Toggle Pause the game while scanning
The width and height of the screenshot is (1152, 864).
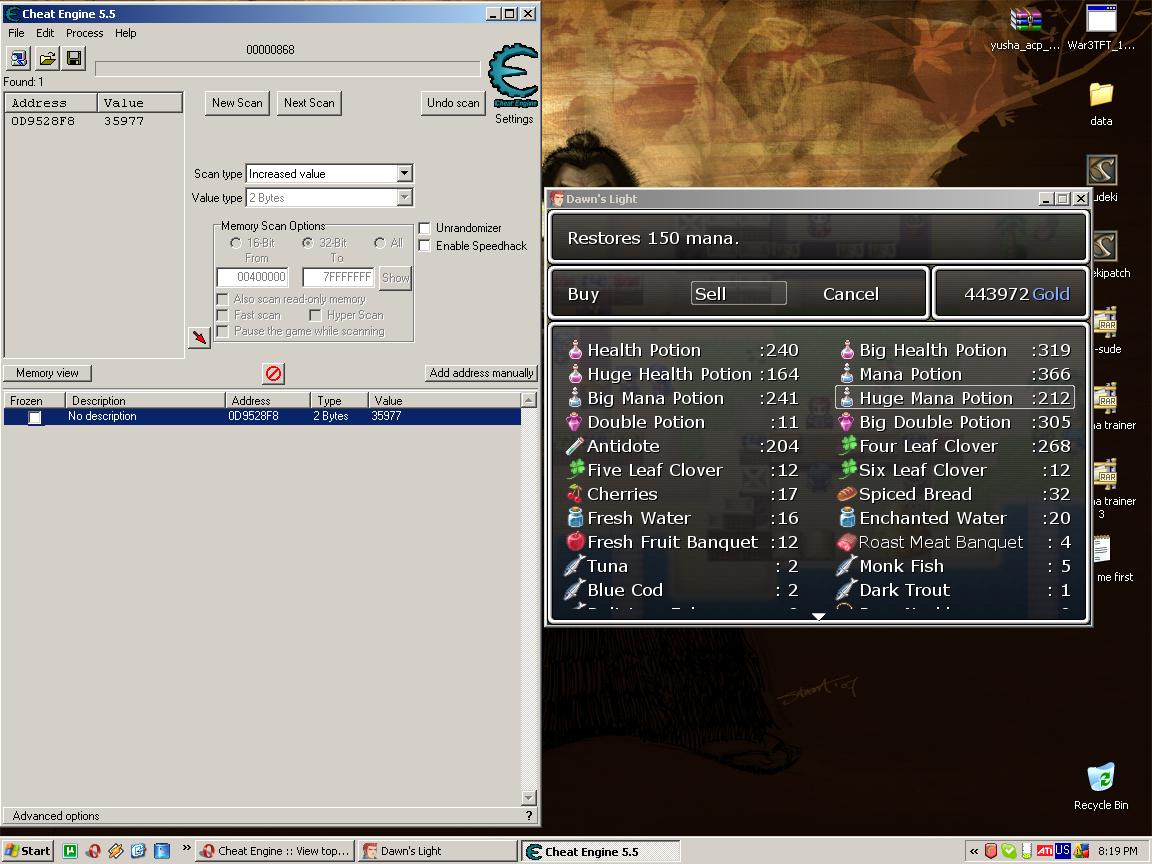pyautogui.click(x=222, y=331)
